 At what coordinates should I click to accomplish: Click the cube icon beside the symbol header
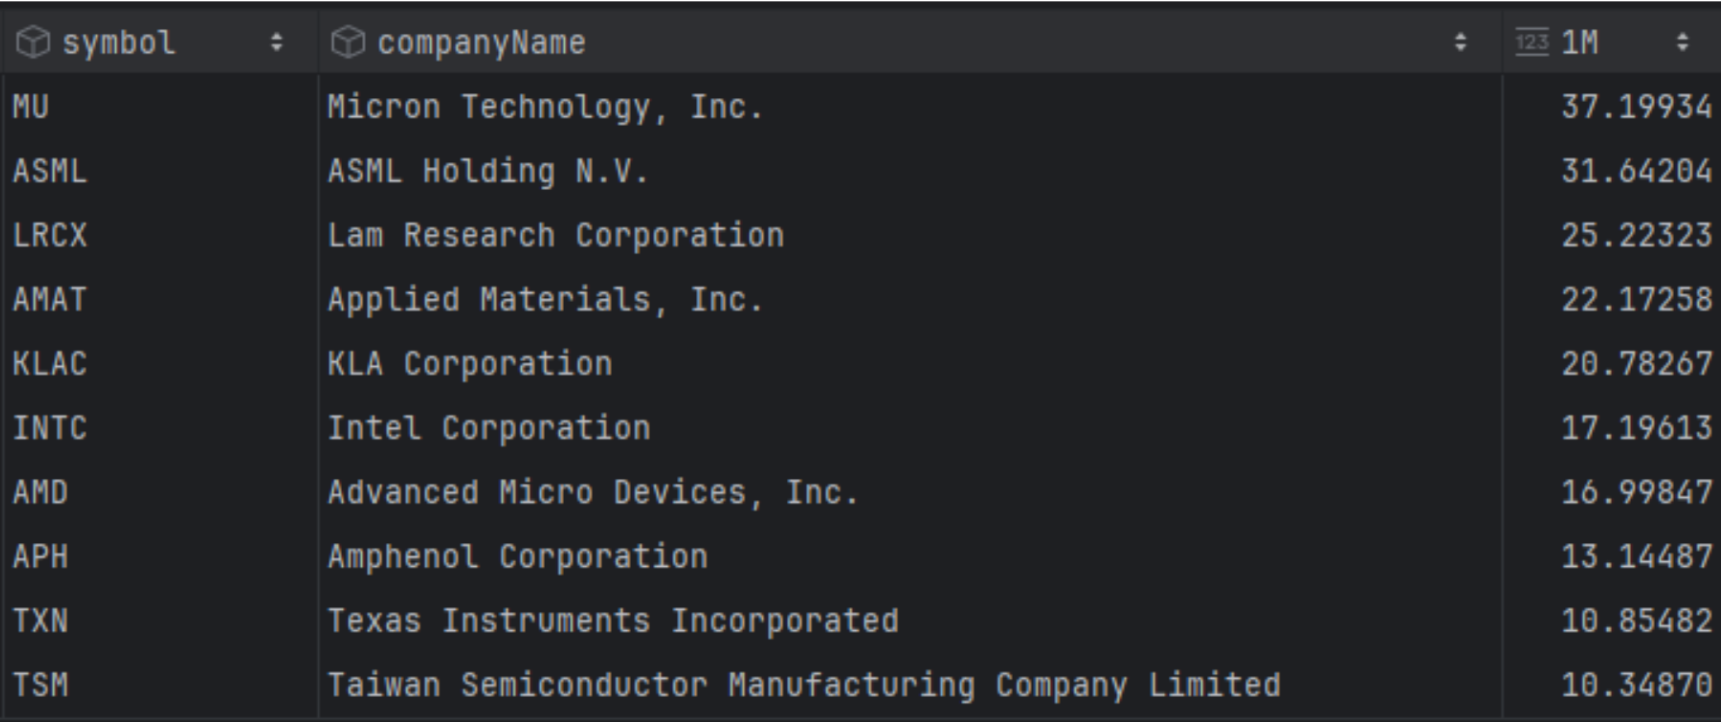point(33,43)
